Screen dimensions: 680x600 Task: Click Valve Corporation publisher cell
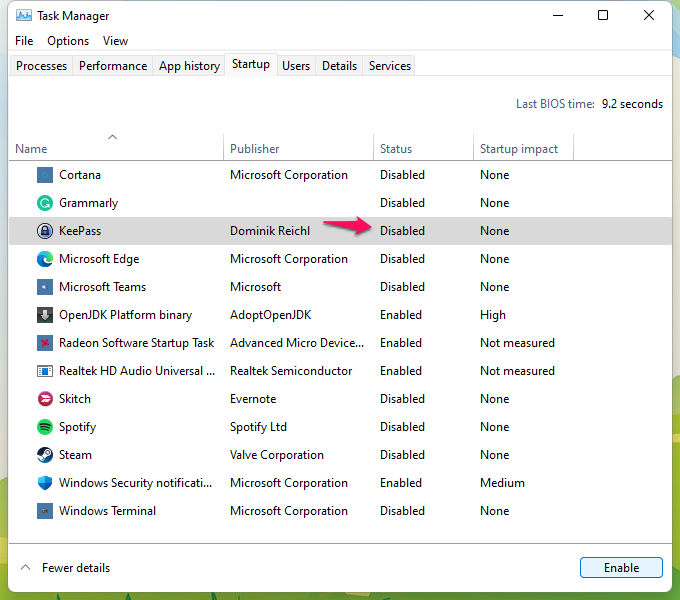click(x=277, y=455)
